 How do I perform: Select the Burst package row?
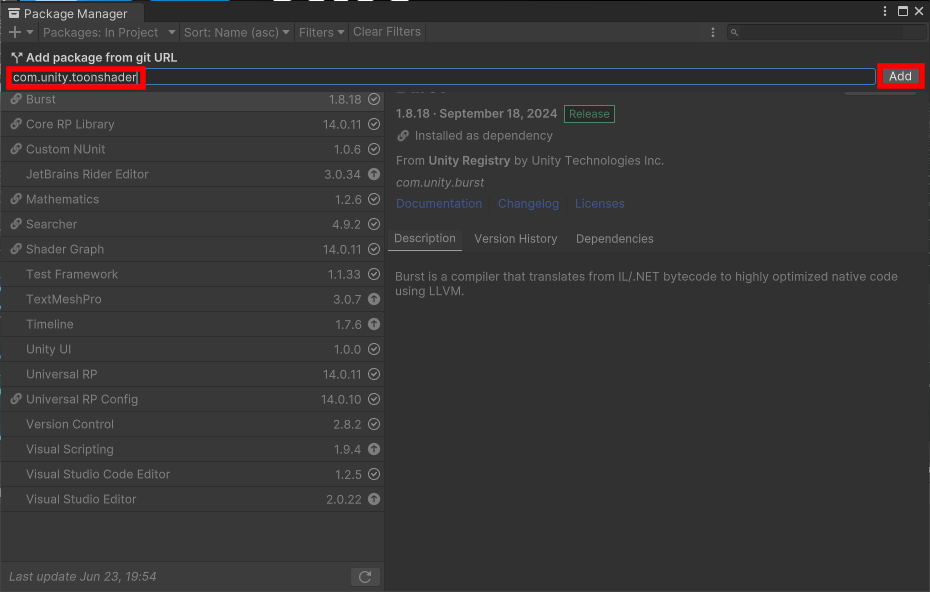(192, 99)
